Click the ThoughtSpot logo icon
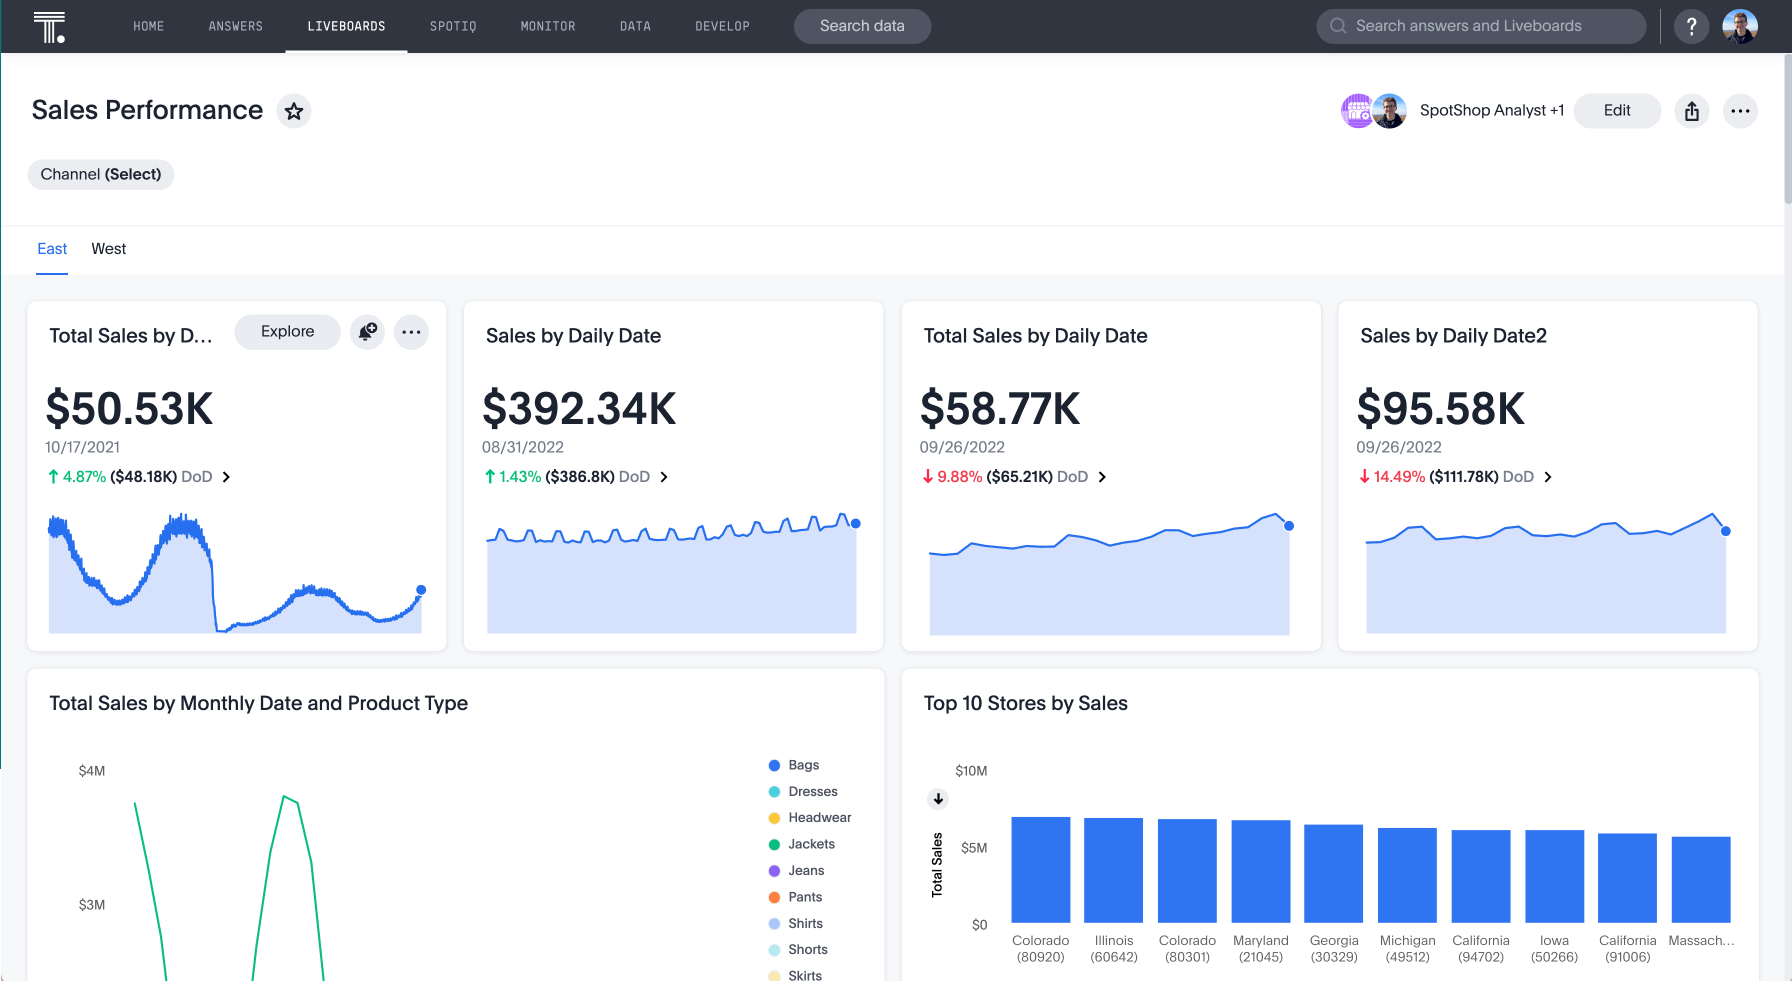Viewport: 1792px width, 981px height. [48, 27]
